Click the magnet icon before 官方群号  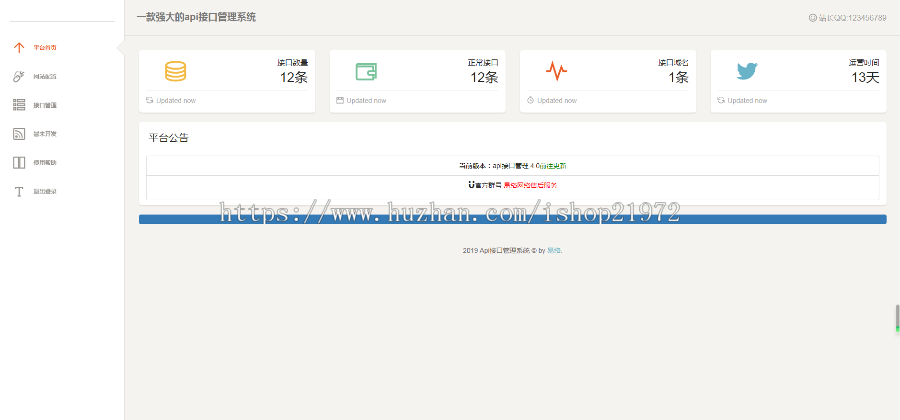(x=471, y=185)
